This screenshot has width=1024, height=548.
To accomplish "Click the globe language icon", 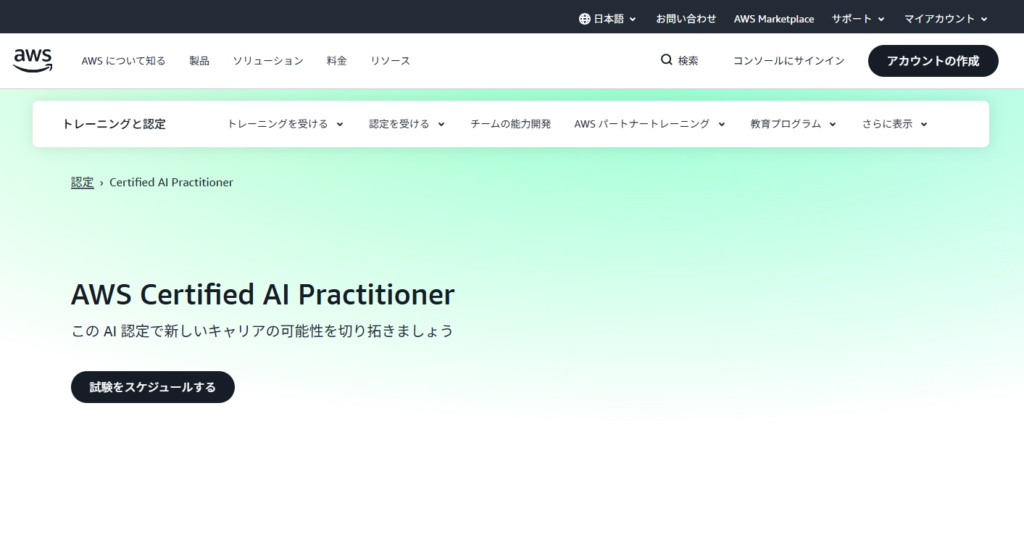I will (x=584, y=19).
